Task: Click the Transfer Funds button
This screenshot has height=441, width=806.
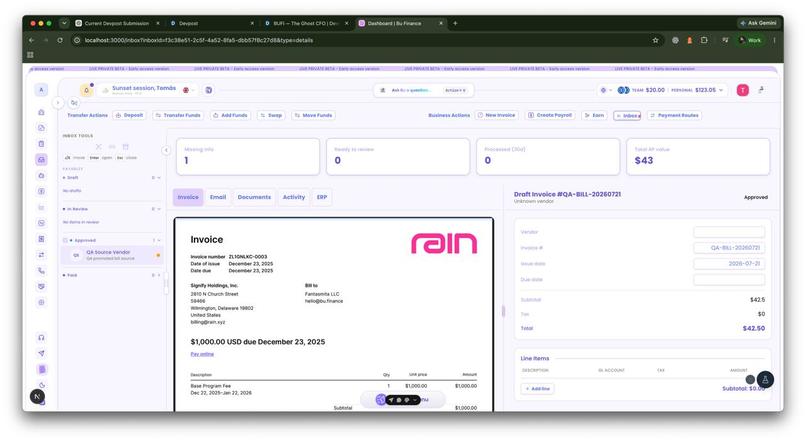Action: pos(178,116)
